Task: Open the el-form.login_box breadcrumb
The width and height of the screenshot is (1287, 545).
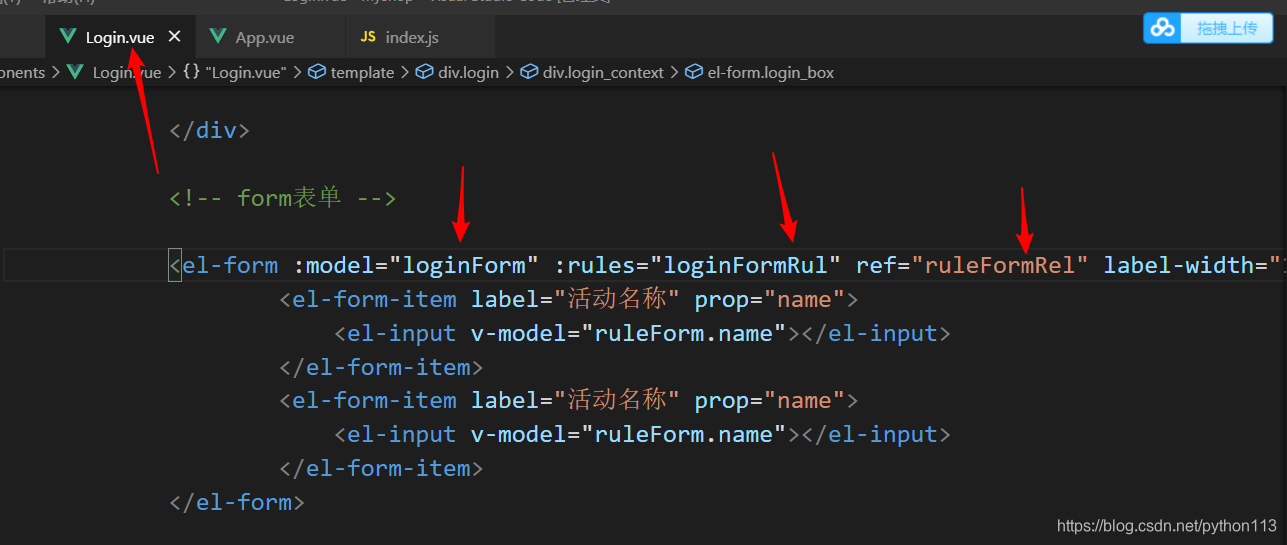Action: [770, 72]
